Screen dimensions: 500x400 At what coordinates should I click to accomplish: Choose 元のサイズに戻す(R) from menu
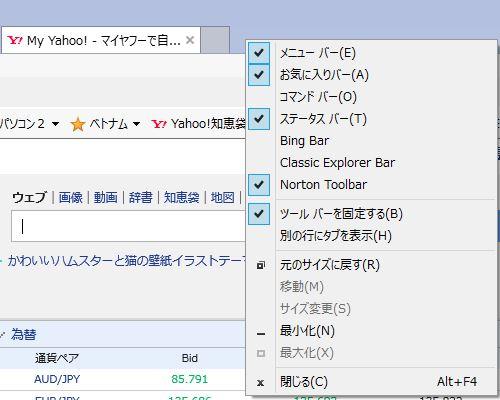pos(371,265)
